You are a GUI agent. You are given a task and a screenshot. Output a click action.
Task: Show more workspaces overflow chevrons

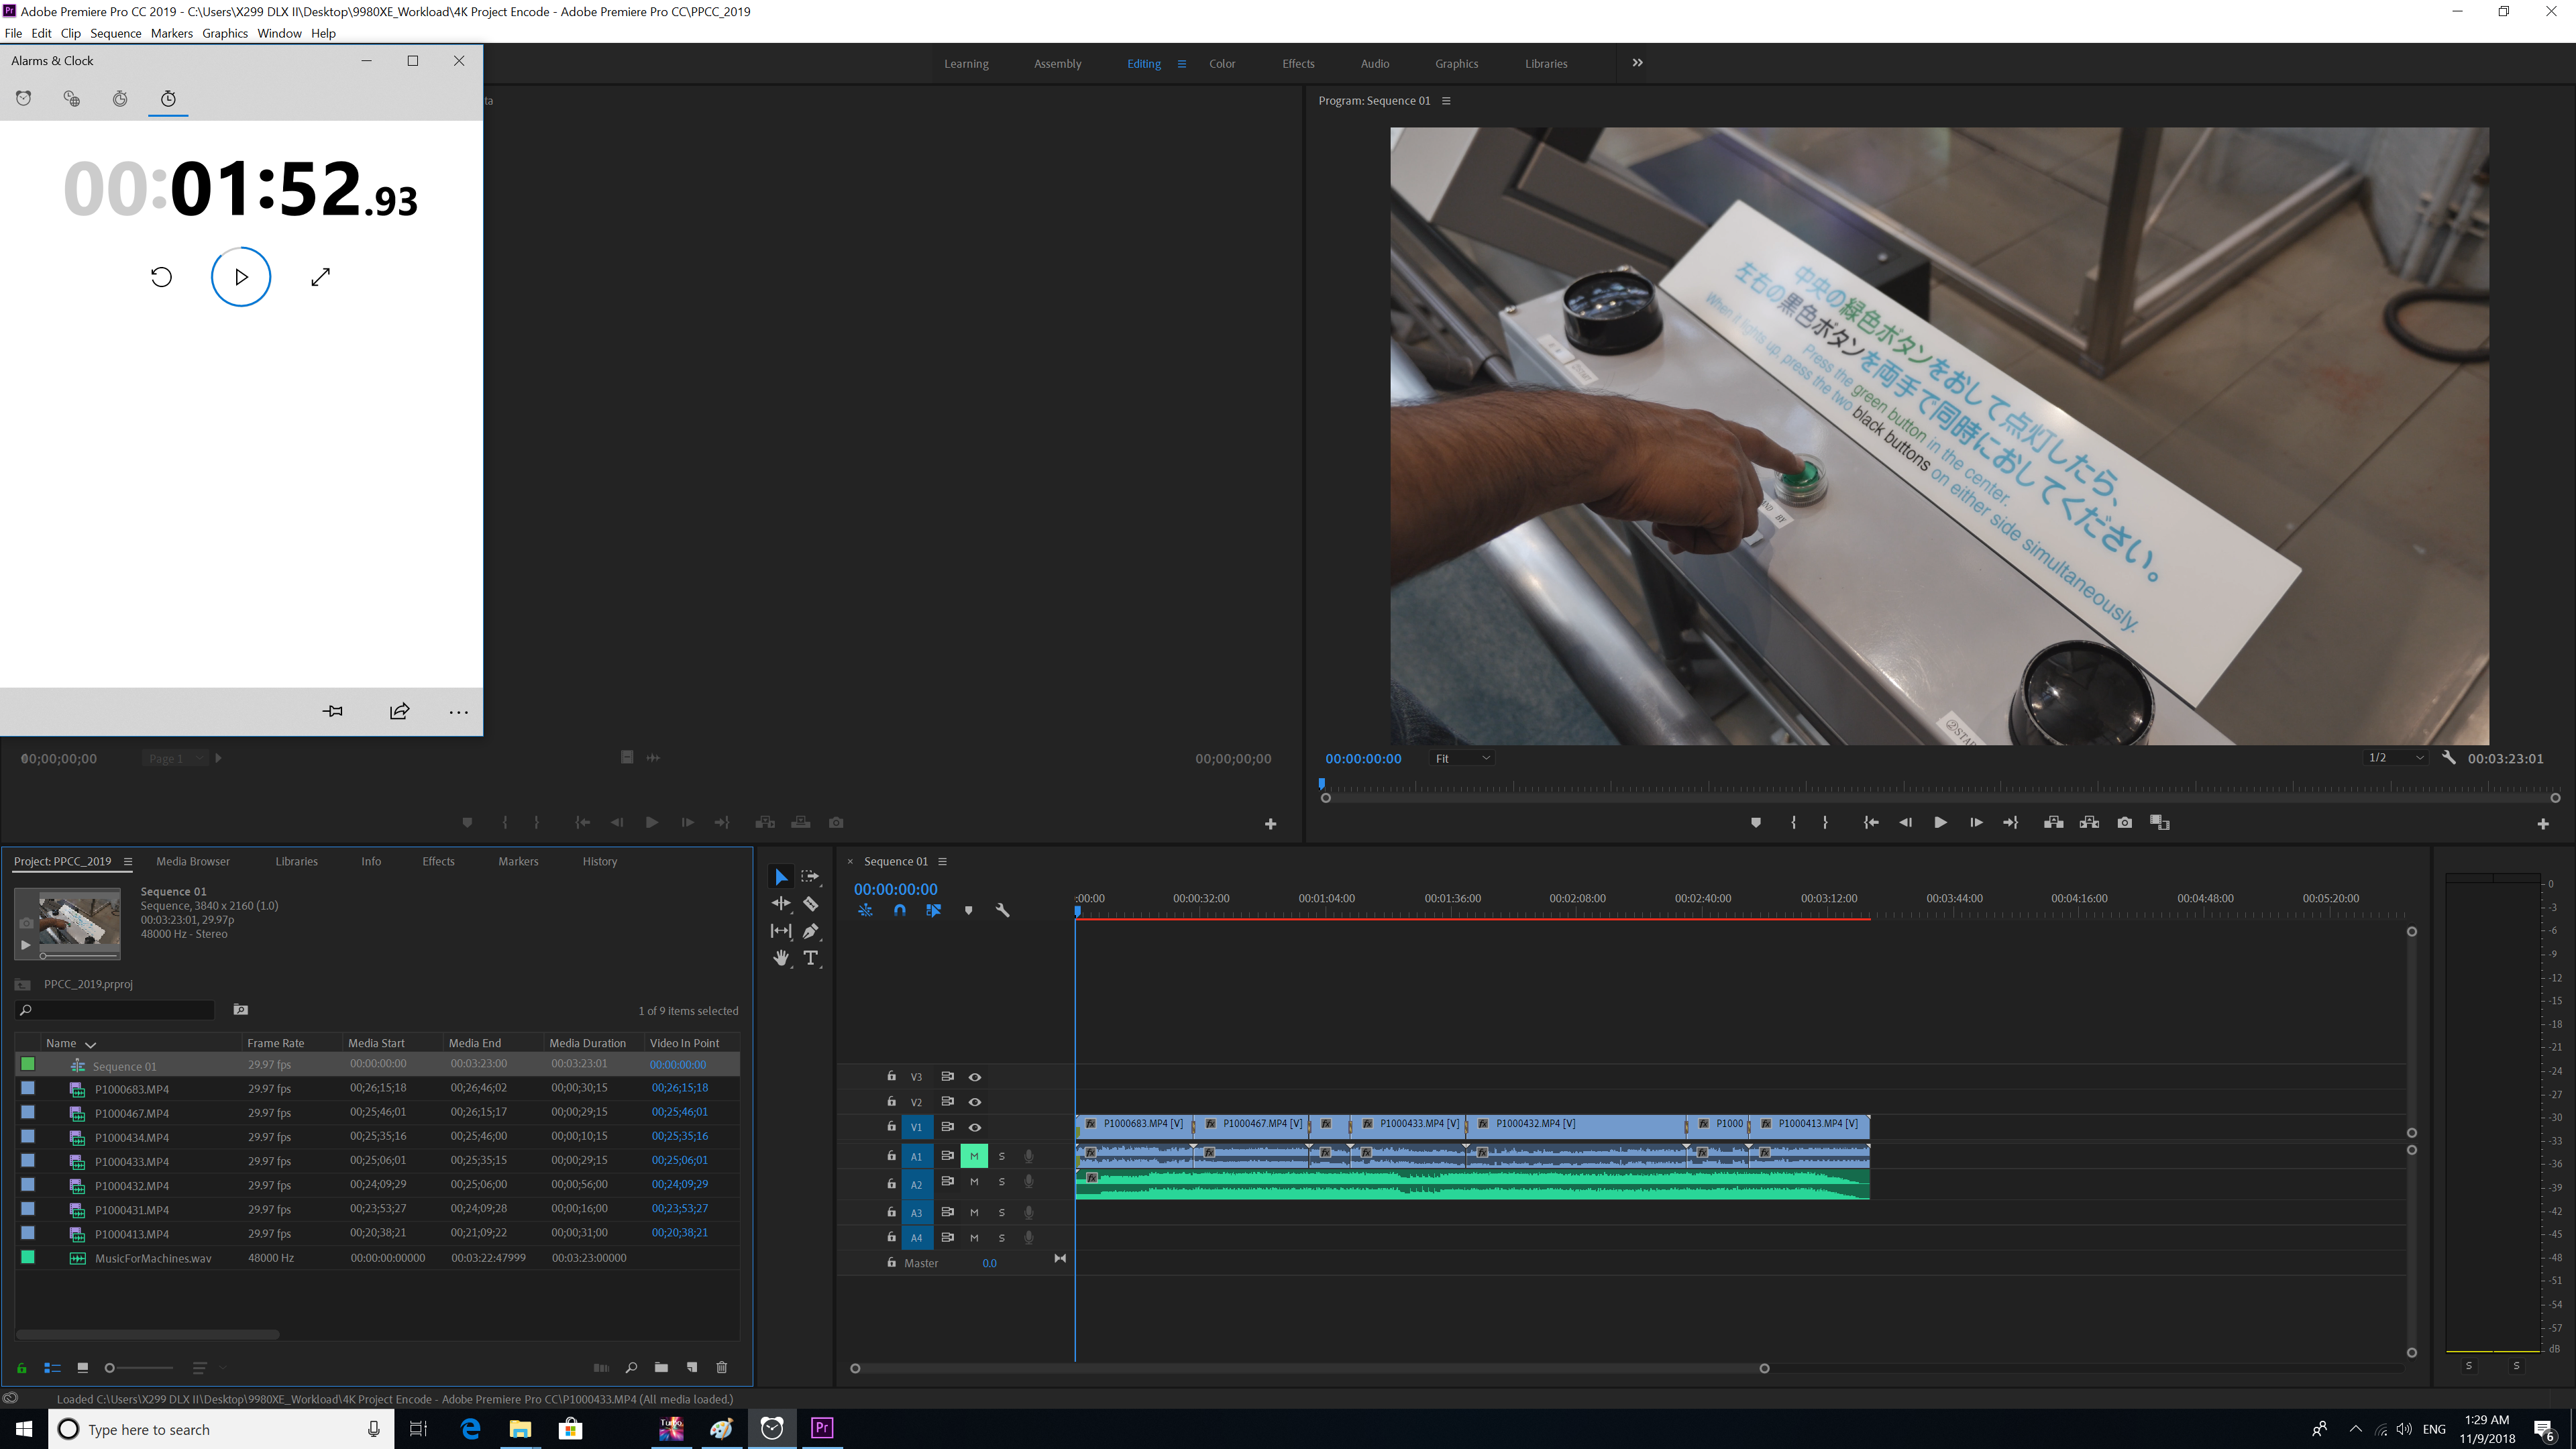(x=1637, y=62)
